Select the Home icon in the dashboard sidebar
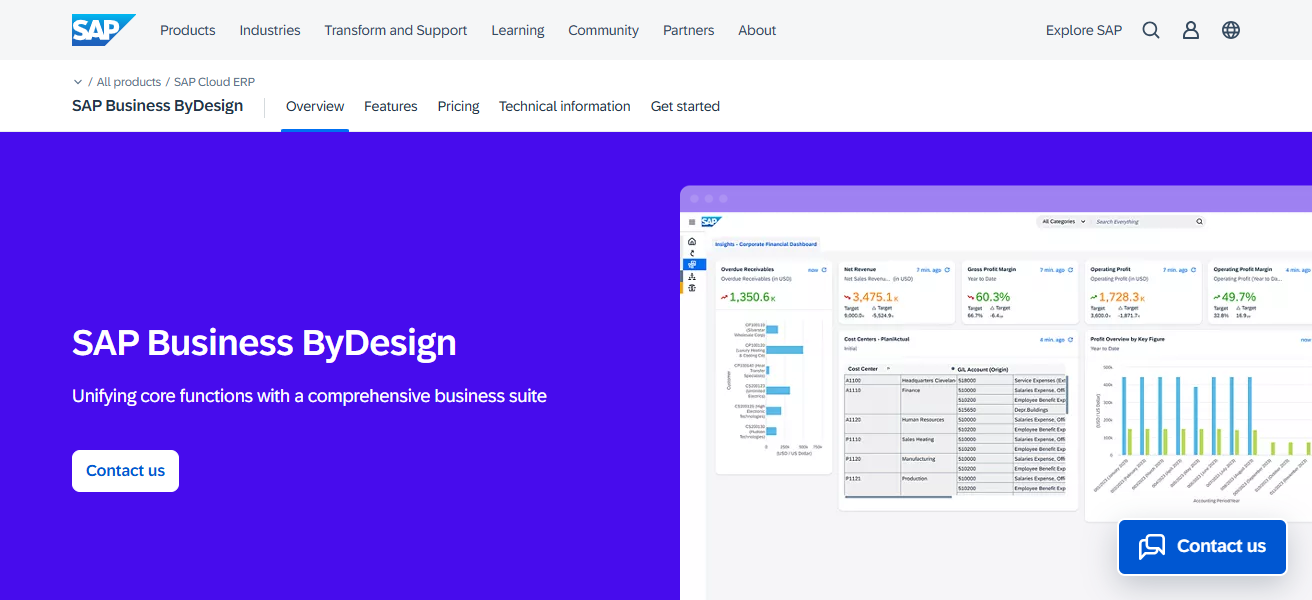1312x600 pixels. tap(692, 242)
